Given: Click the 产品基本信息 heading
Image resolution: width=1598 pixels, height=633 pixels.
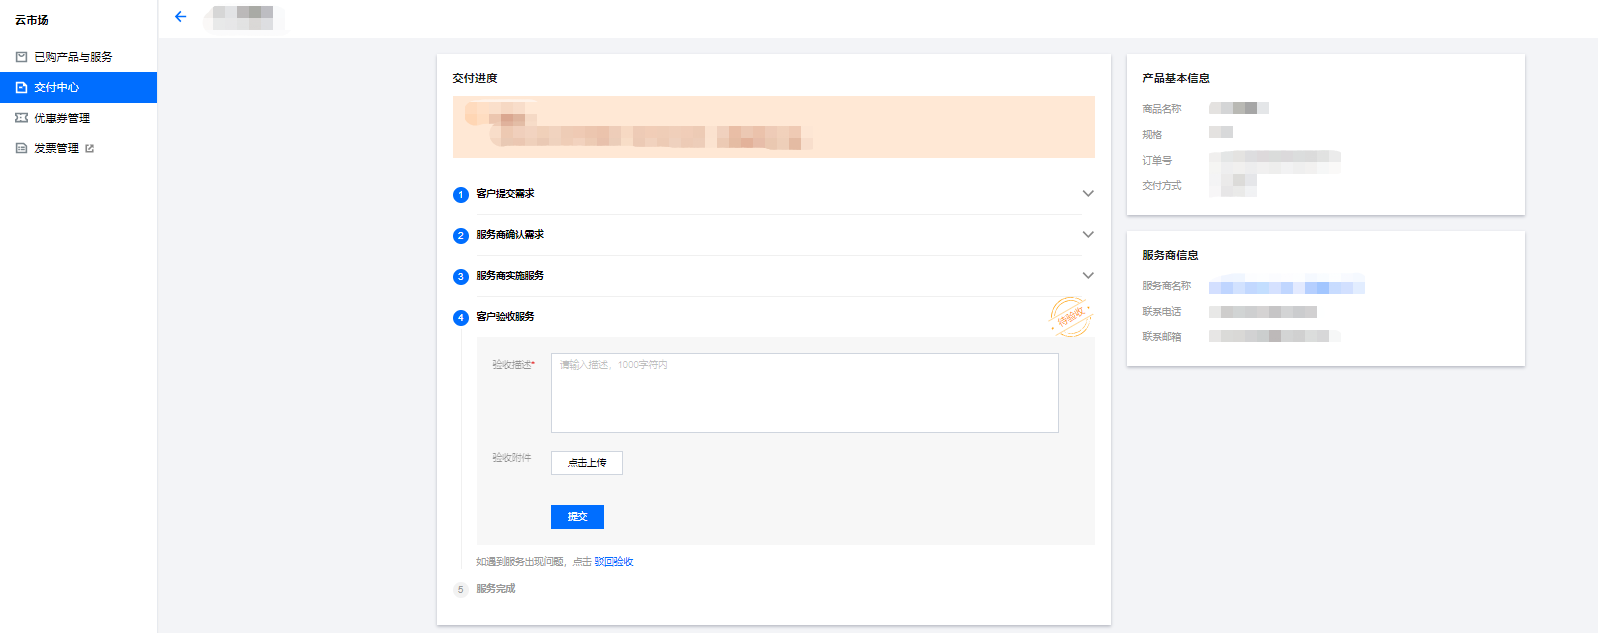Looking at the screenshot, I should (1176, 78).
